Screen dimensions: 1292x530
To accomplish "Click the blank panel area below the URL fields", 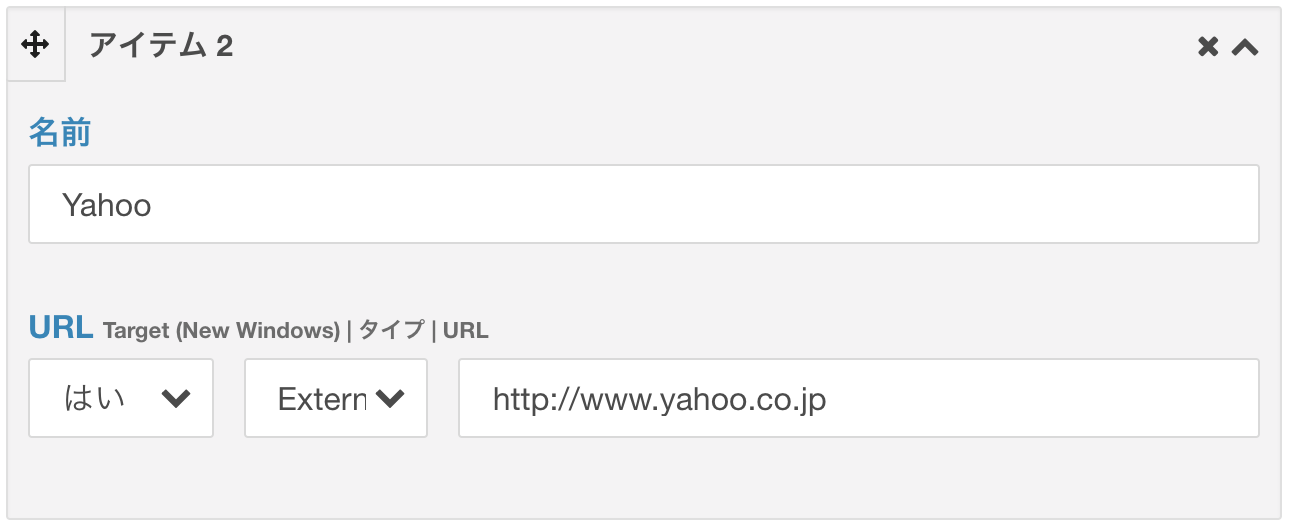I will click(x=643, y=478).
